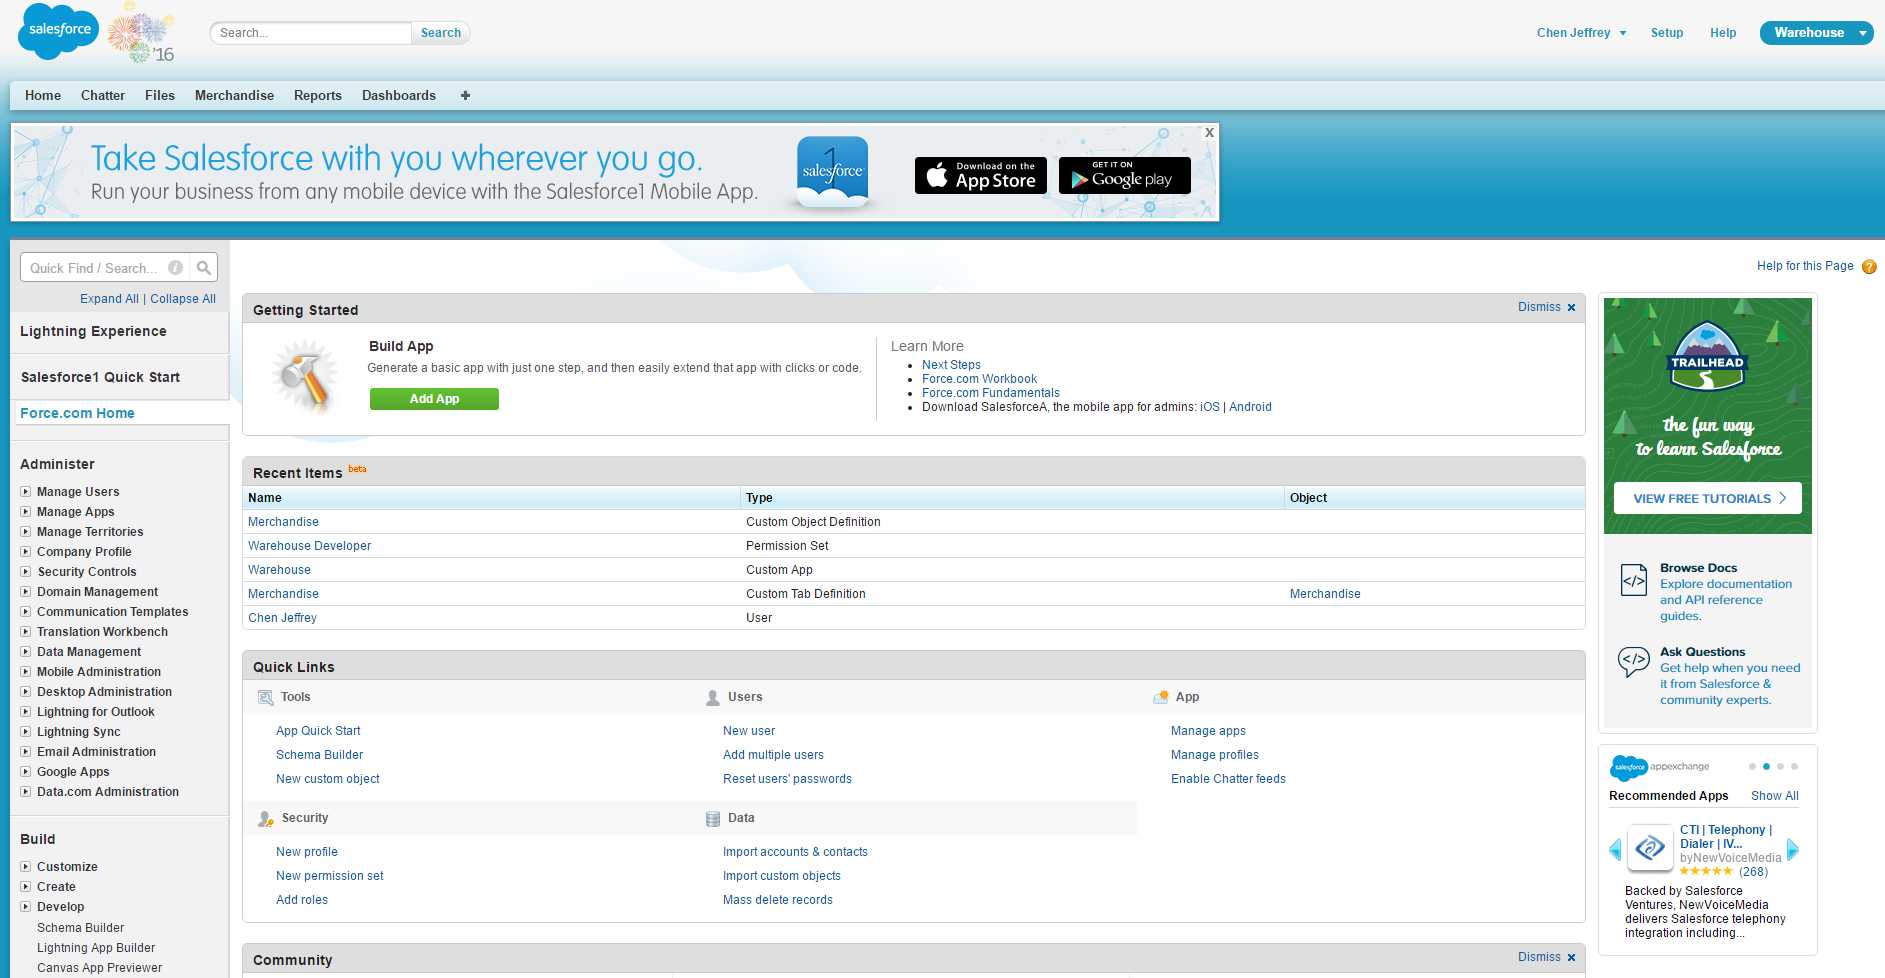Open the Chatter tab
The image size is (1885, 978).
point(103,96)
